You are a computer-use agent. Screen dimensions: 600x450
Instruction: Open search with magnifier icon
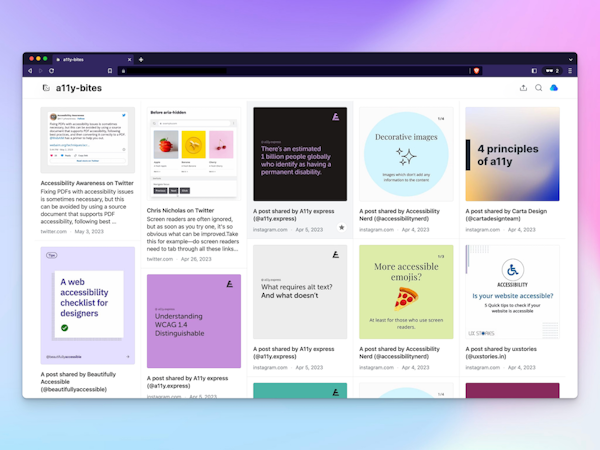coord(538,88)
